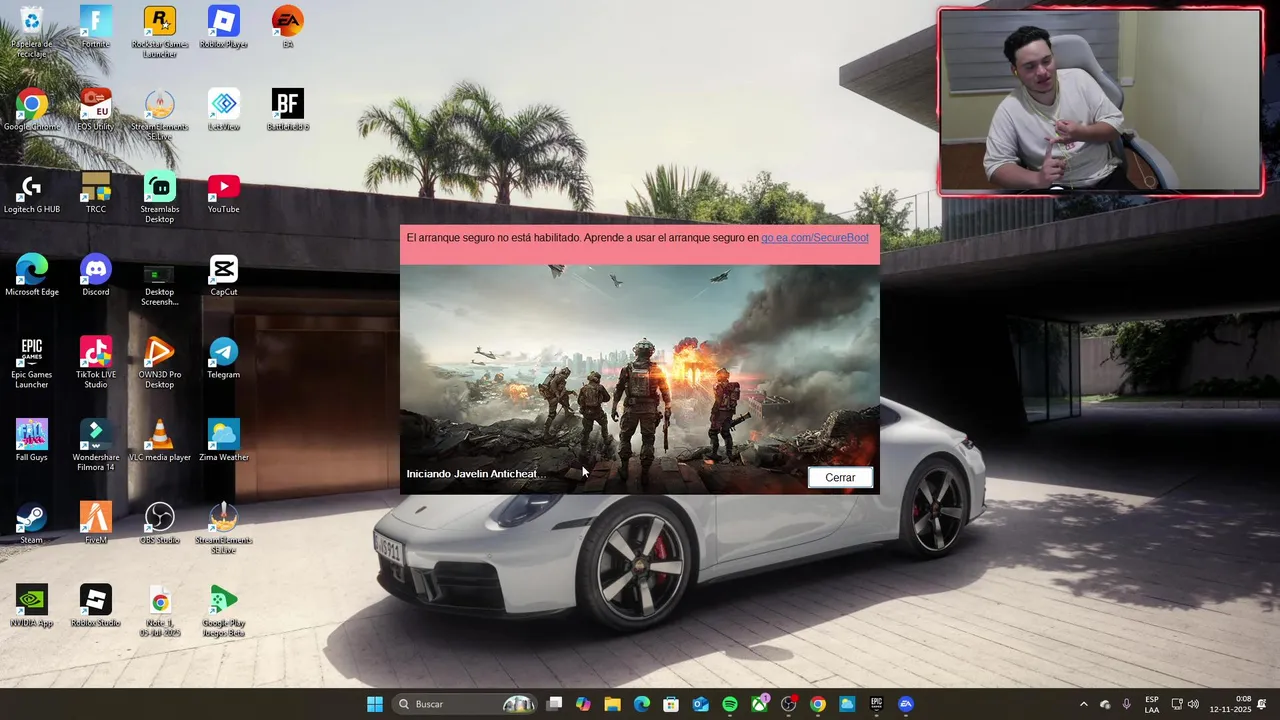Select the Roblox Player desktop icon
Screen dimensions: 1280x720
pyautogui.click(x=223, y=28)
